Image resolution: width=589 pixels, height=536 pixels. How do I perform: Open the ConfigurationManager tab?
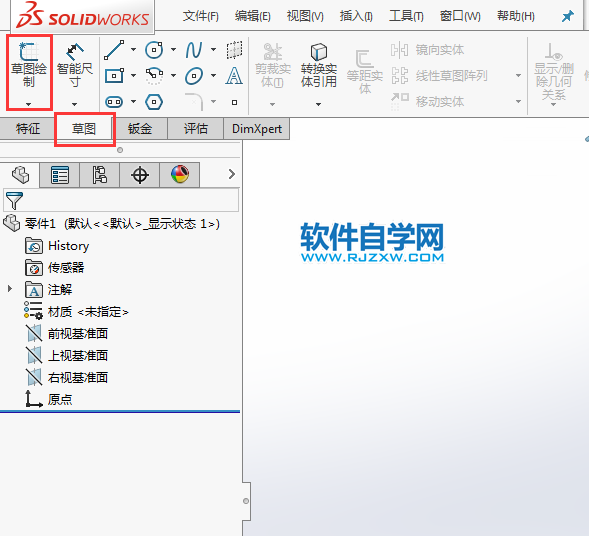[100, 175]
